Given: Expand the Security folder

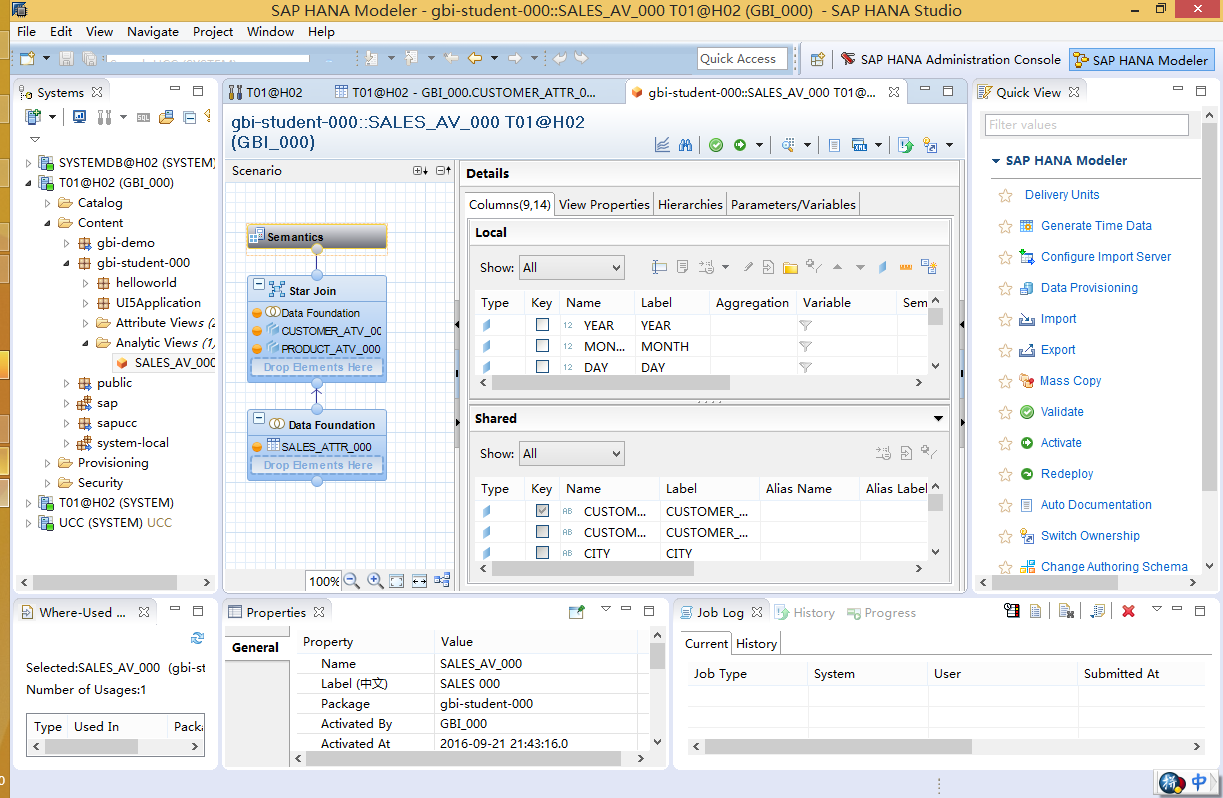Looking at the screenshot, I should (x=48, y=483).
